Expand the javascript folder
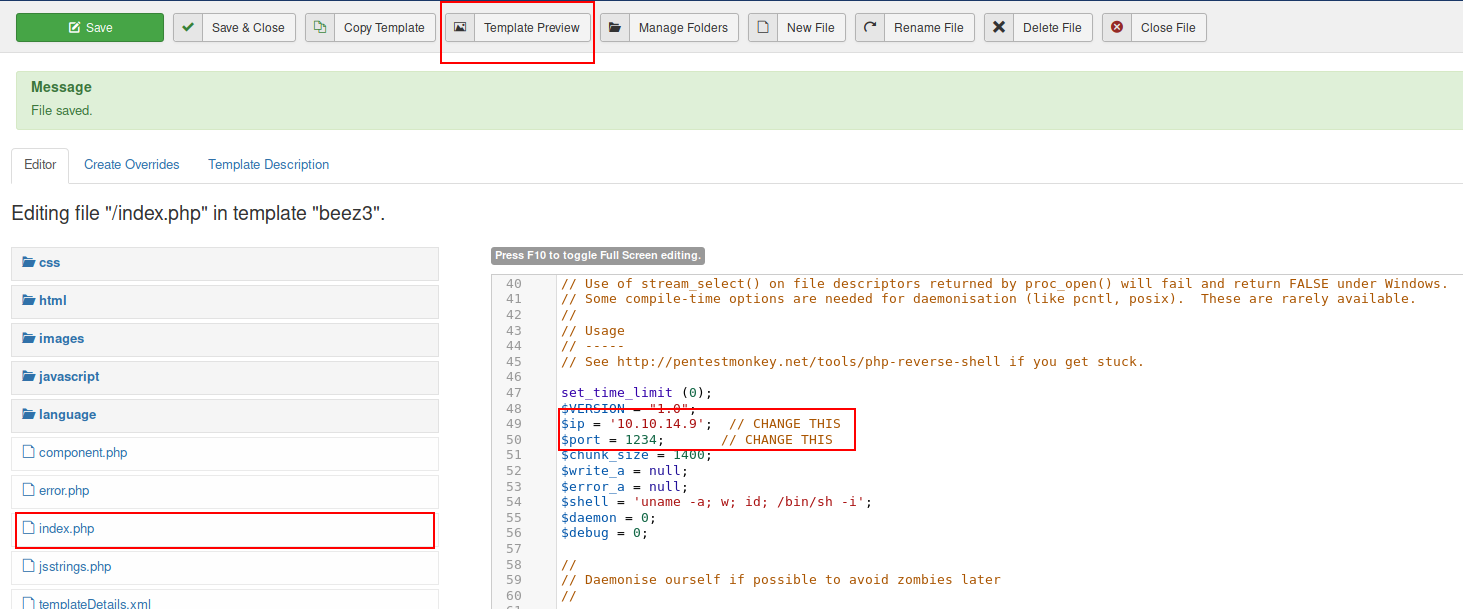The image size is (1463, 609). coord(227,377)
